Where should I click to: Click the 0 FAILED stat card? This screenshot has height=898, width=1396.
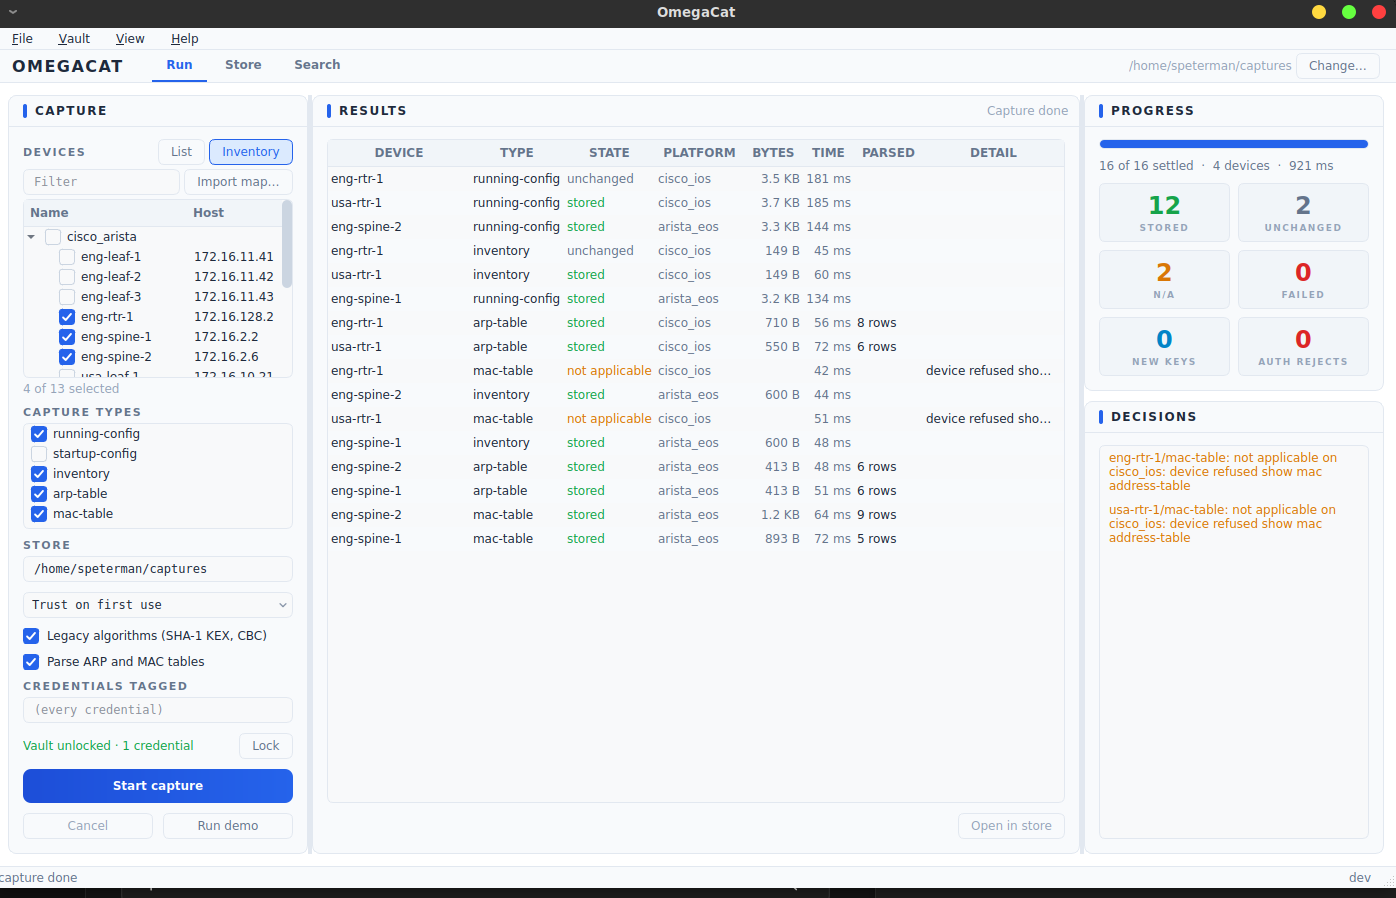(1303, 280)
